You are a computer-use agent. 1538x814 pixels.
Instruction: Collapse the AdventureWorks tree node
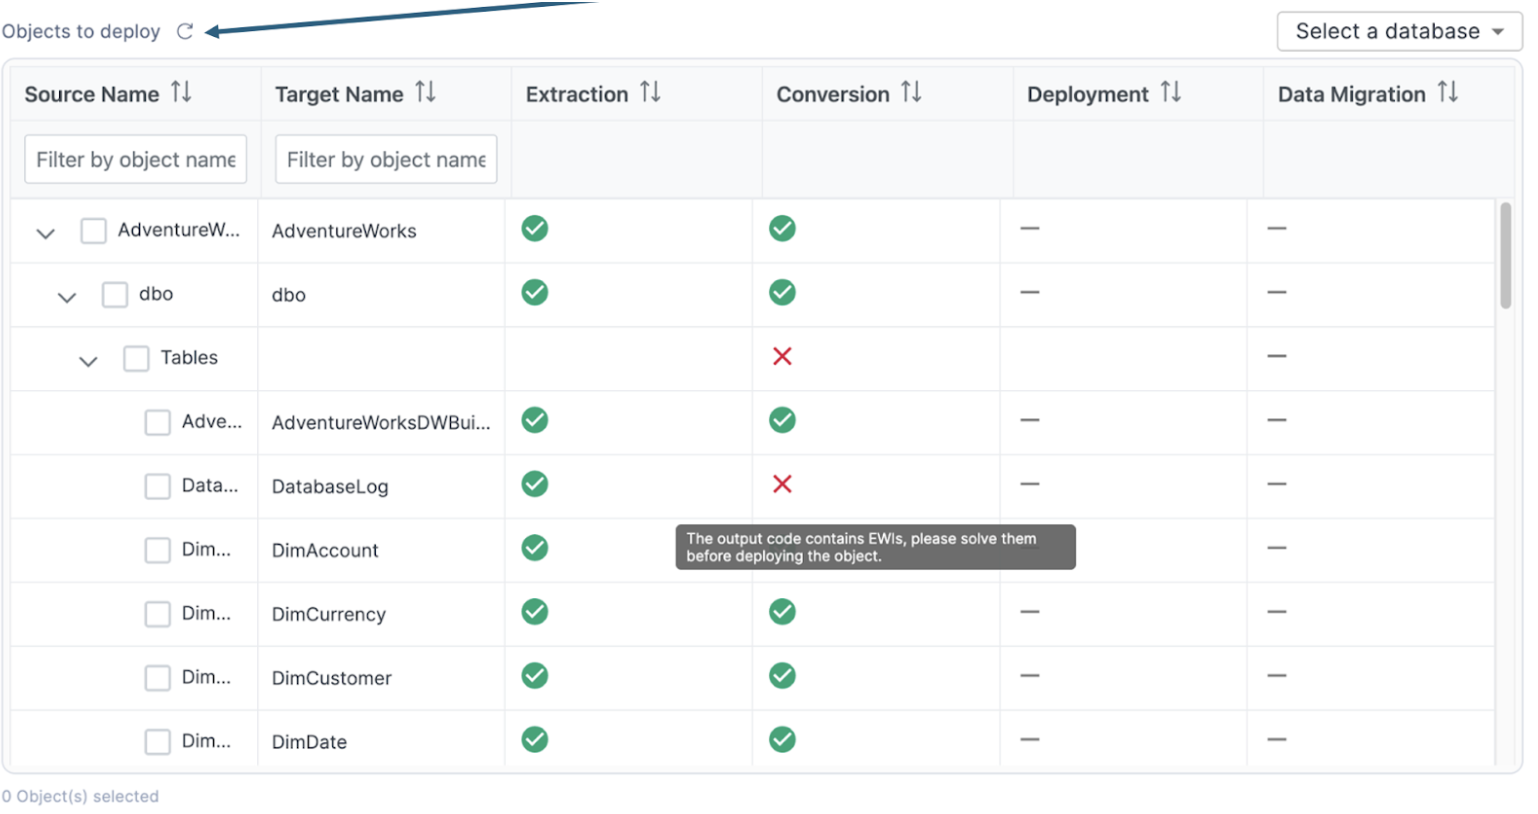[45, 233]
